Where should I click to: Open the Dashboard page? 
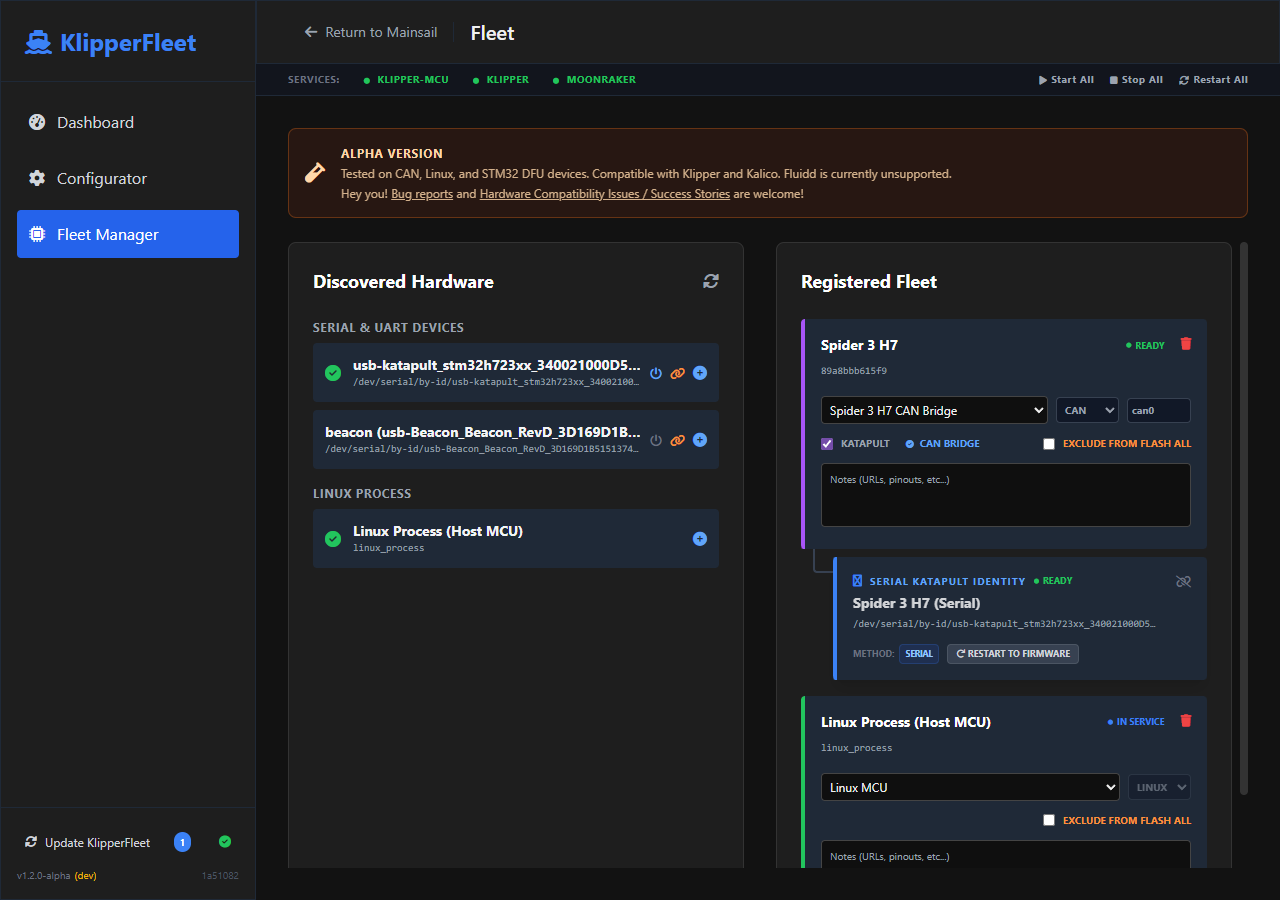click(128, 122)
